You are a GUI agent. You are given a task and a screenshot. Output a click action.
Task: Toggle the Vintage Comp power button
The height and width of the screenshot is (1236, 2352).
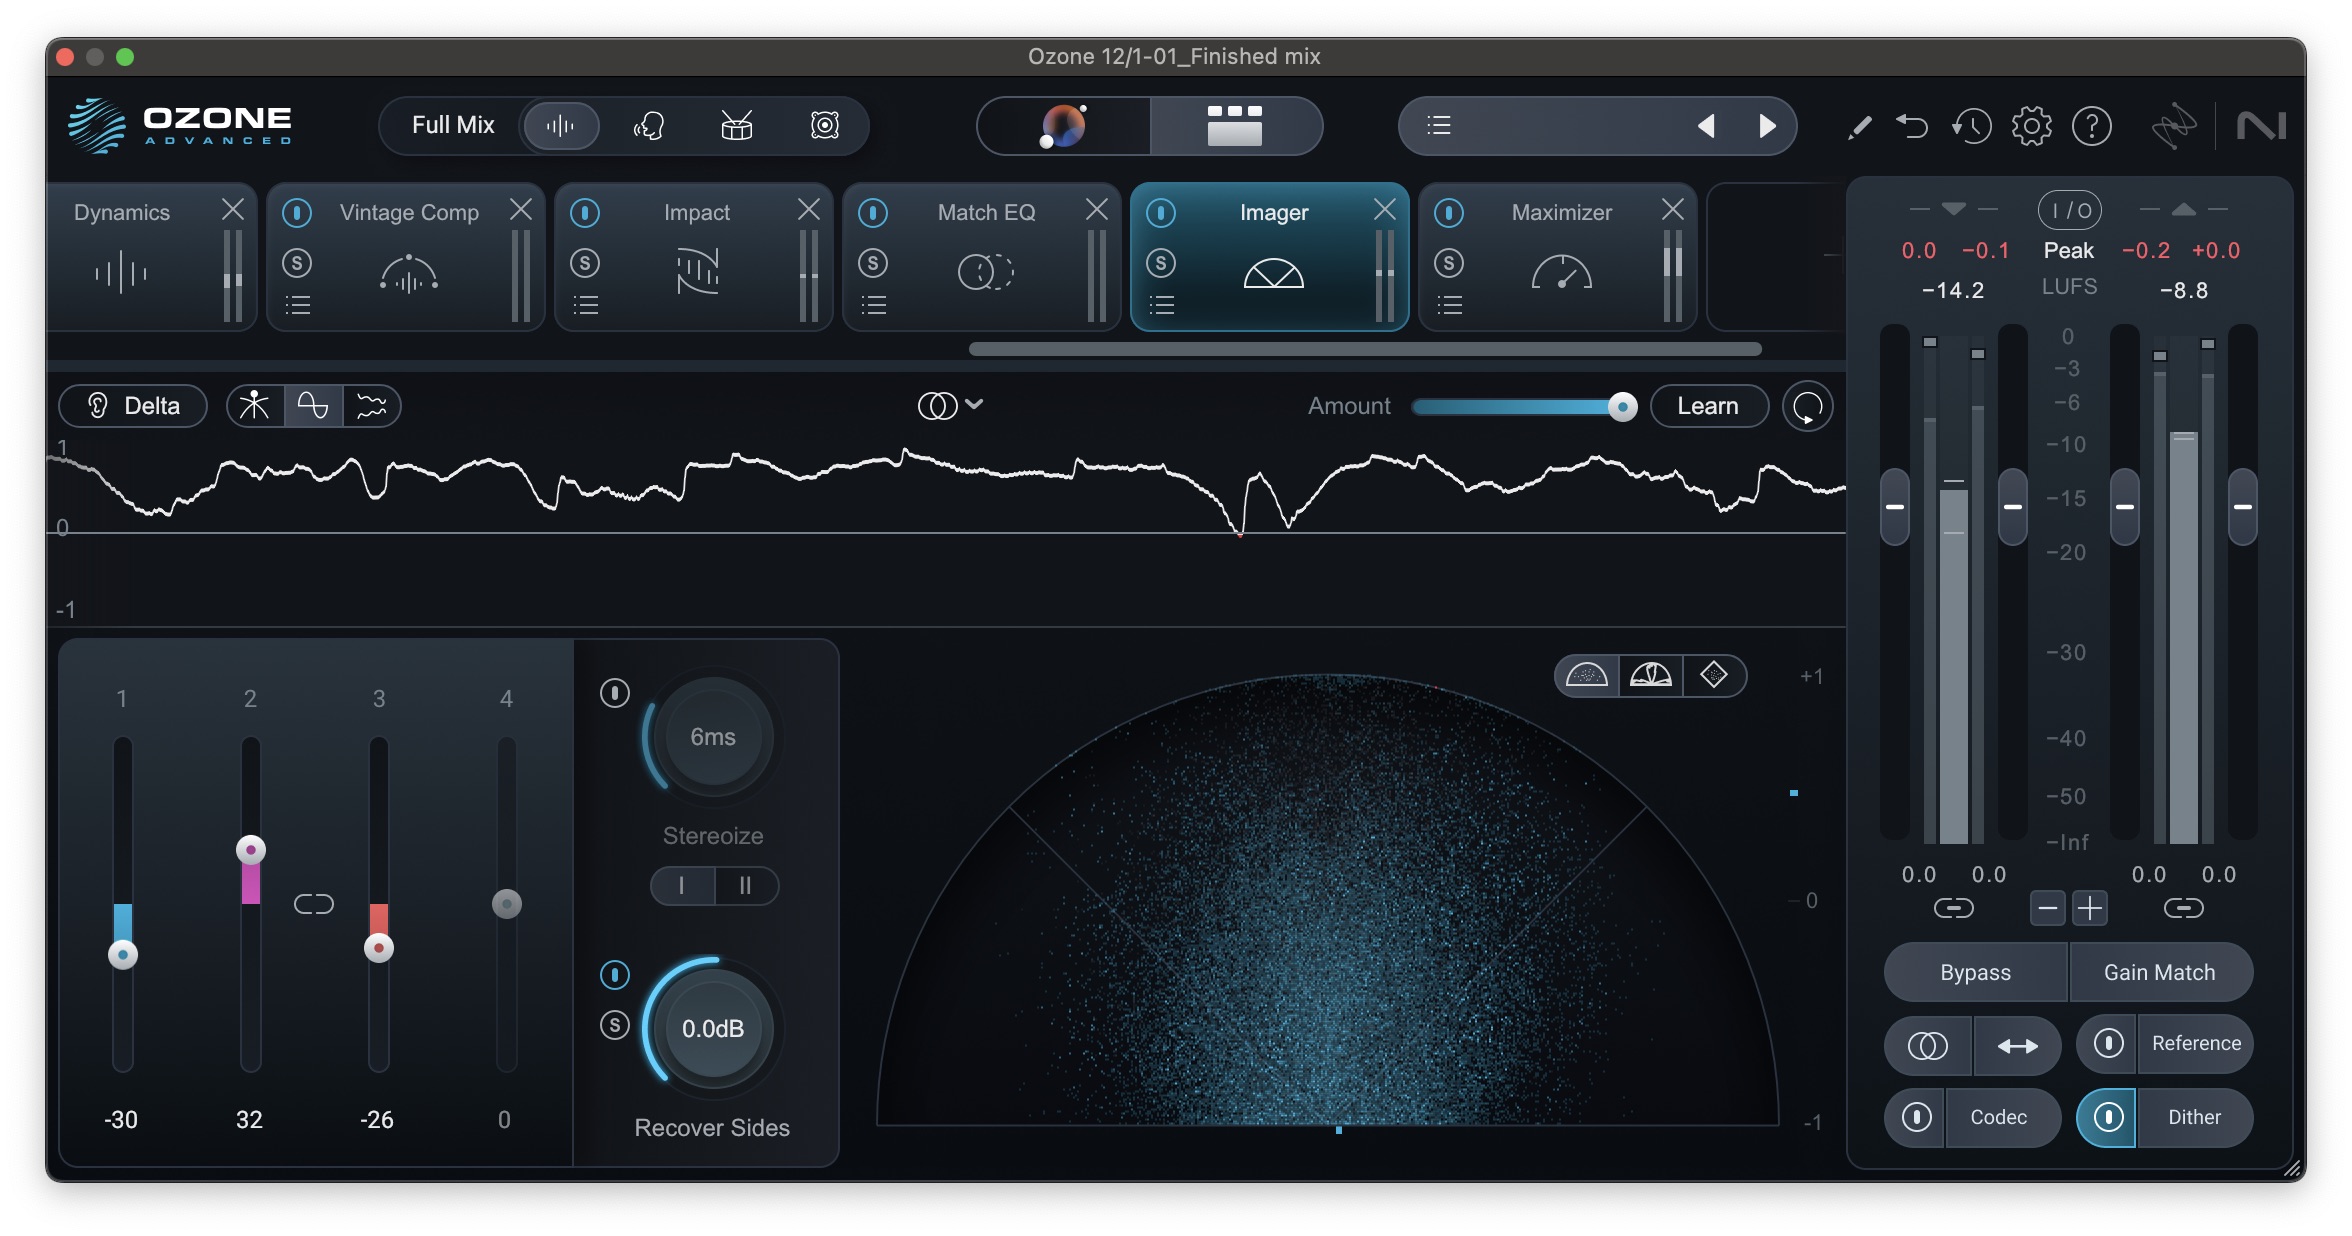tap(298, 213)
